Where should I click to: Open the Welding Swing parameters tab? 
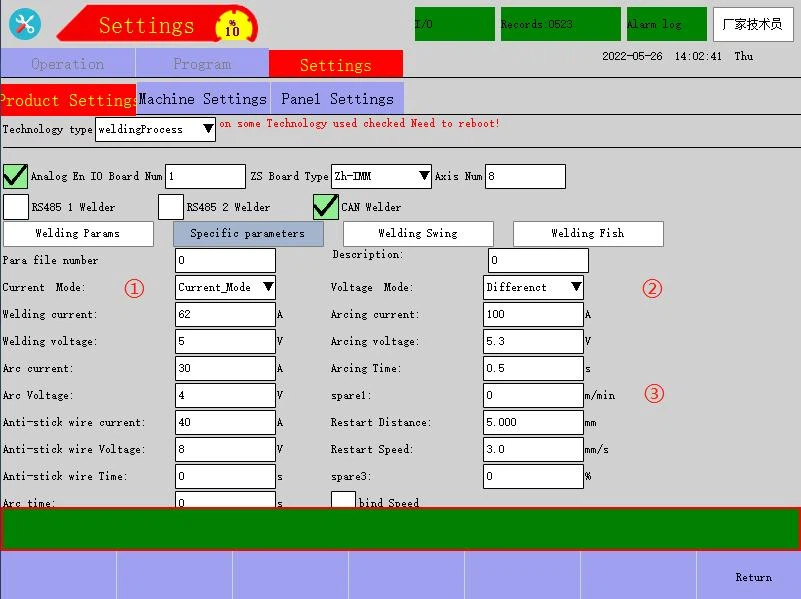pyautogui.click(x=418, y=233)
